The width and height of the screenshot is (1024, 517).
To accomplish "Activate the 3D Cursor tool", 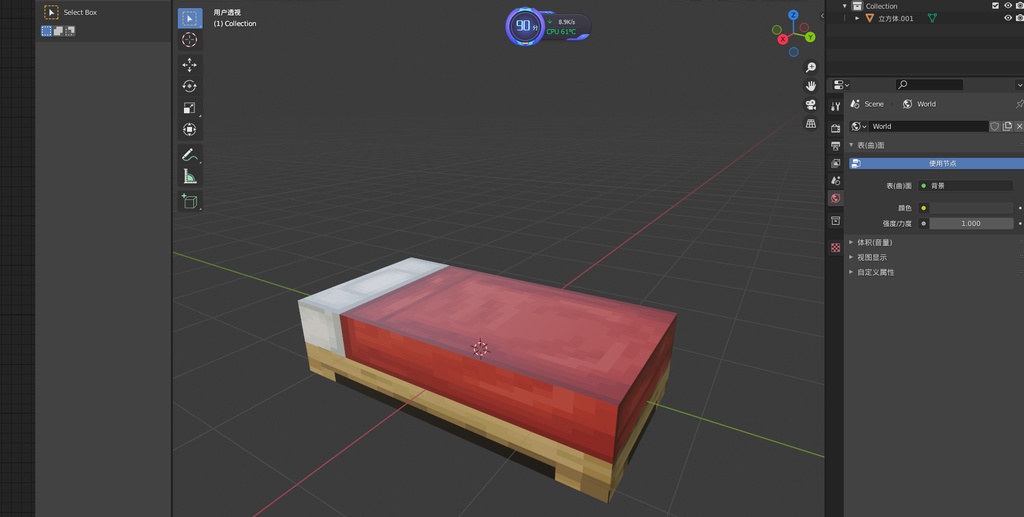I will [189, 40].
